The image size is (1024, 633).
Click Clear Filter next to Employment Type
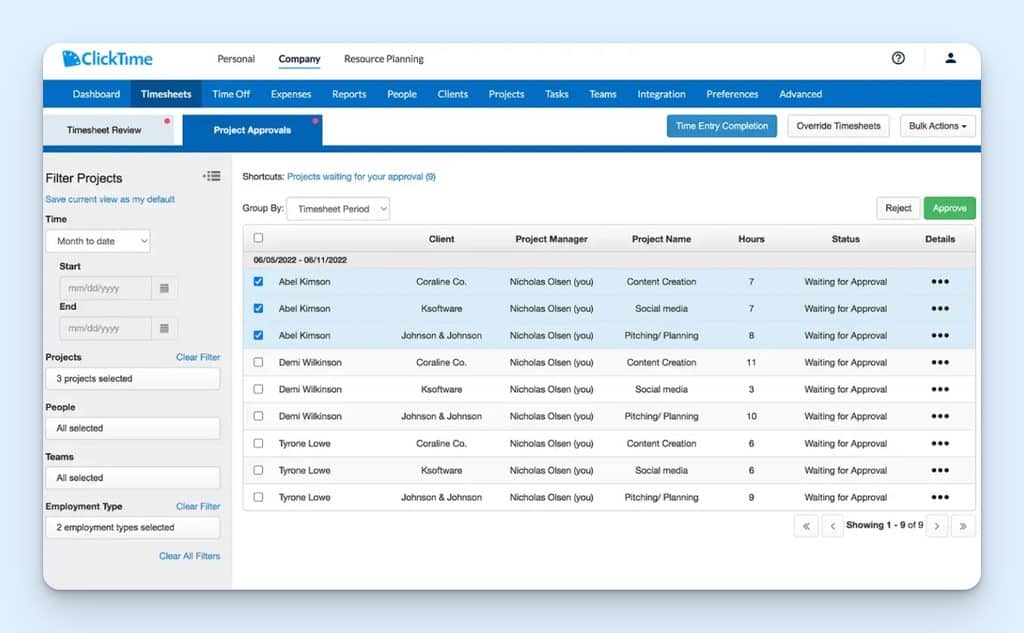pos(198,506)
